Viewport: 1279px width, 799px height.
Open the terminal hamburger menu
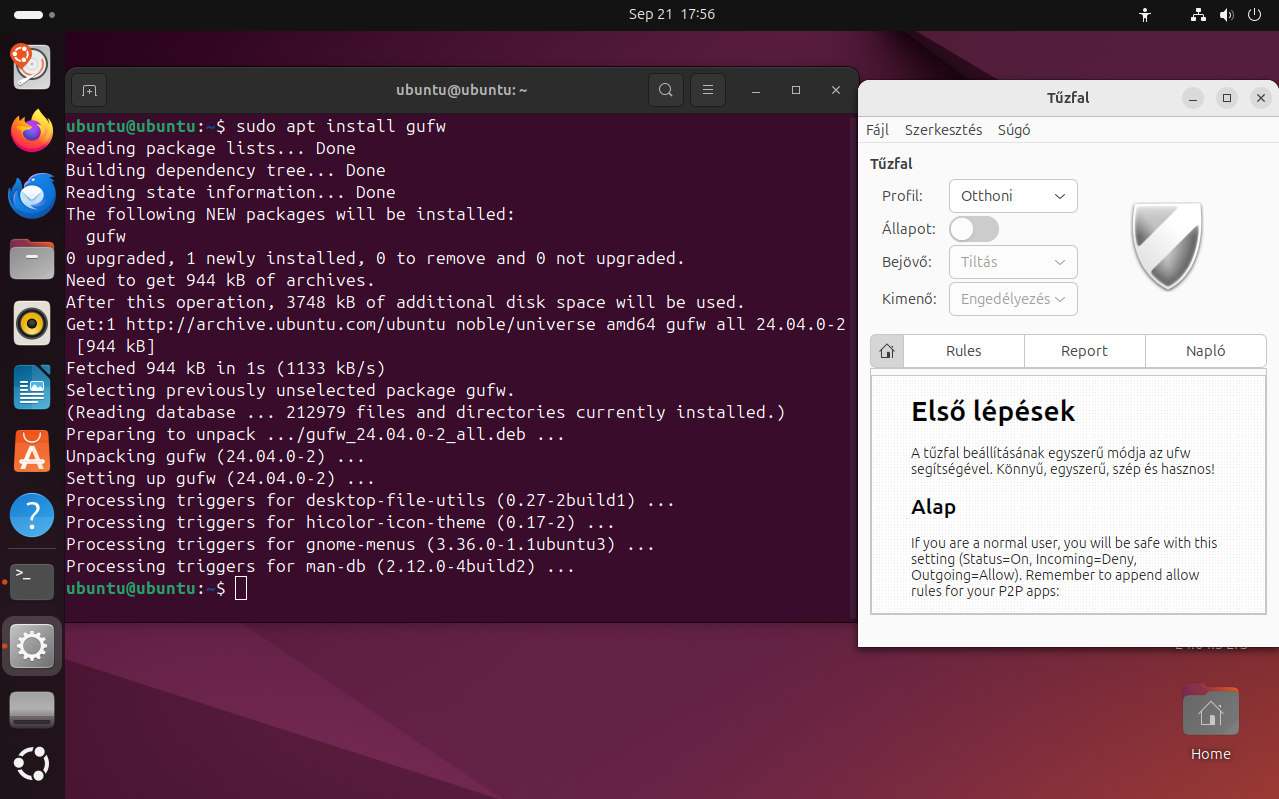707,90
